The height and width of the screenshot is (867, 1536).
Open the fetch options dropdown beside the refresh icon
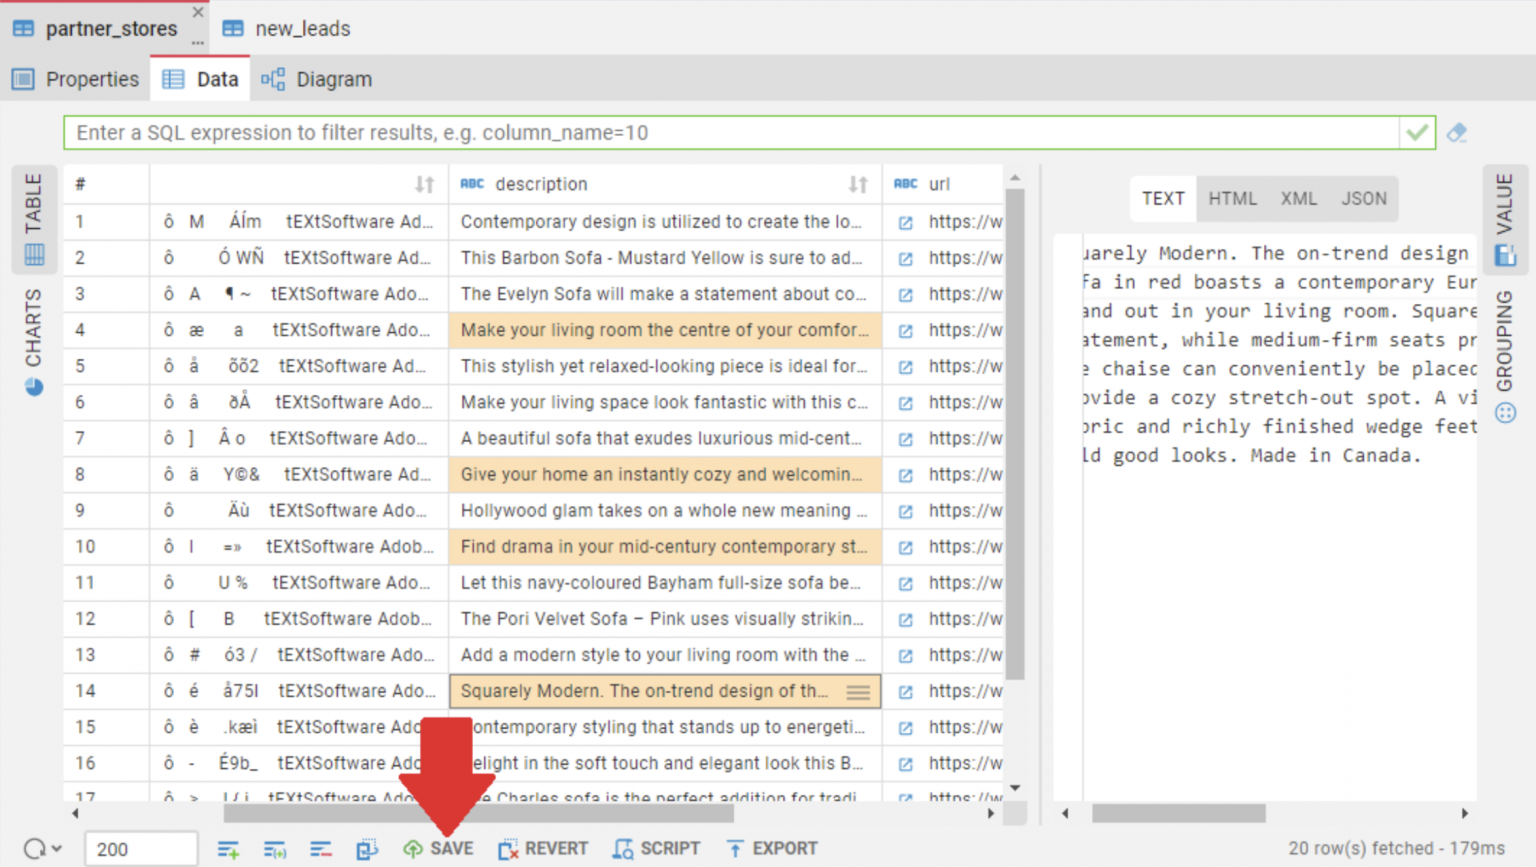(x=57, y=848)
